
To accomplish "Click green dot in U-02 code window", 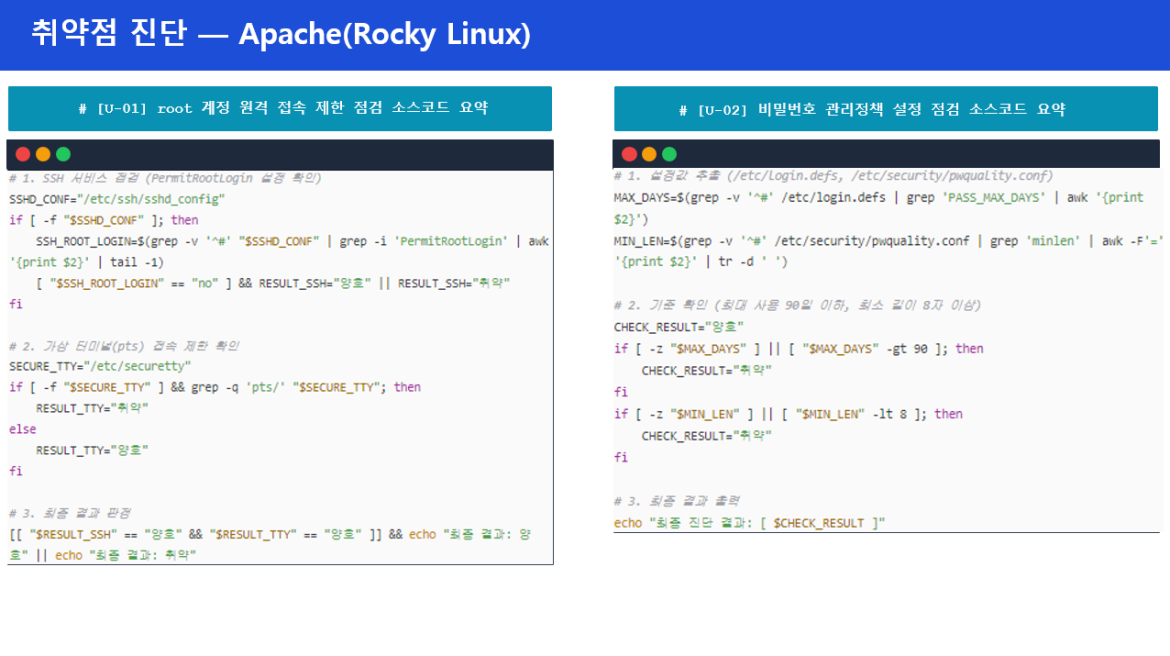I will (x=669, y=154).
